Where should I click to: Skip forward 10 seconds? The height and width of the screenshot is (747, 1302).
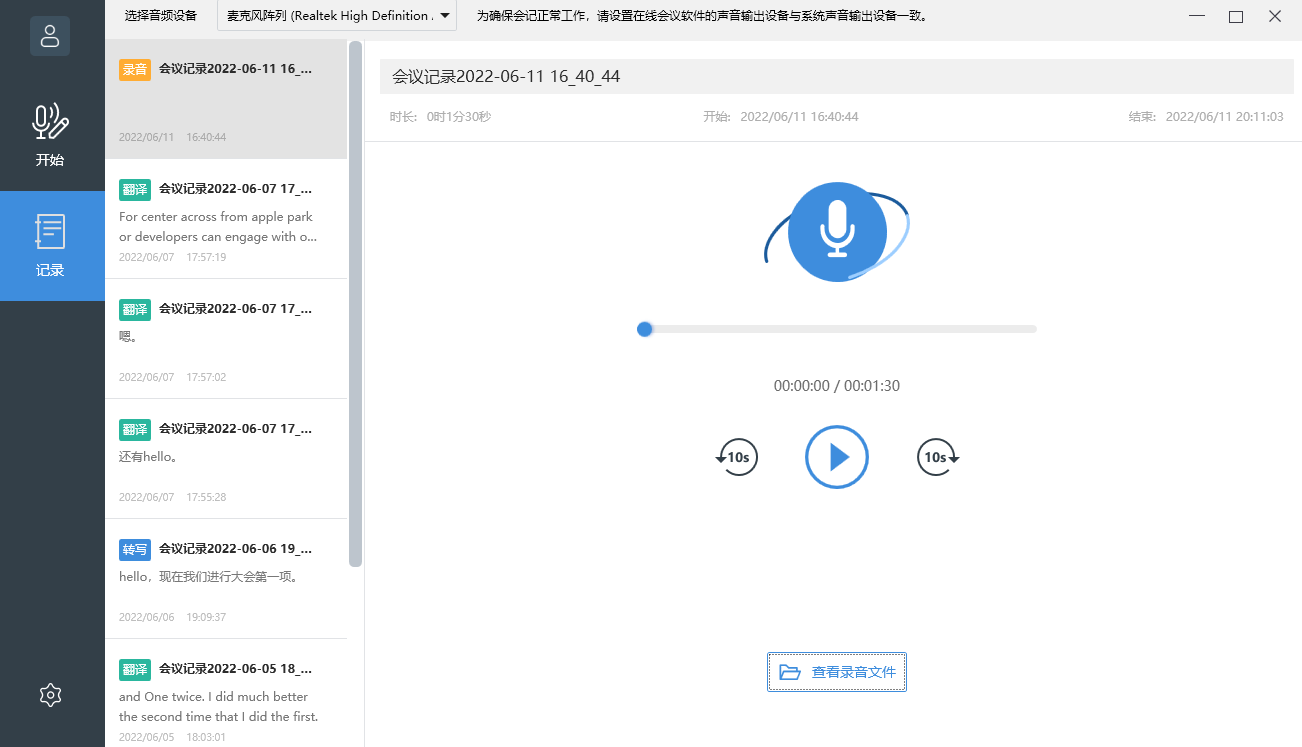(x=937, y=457)
